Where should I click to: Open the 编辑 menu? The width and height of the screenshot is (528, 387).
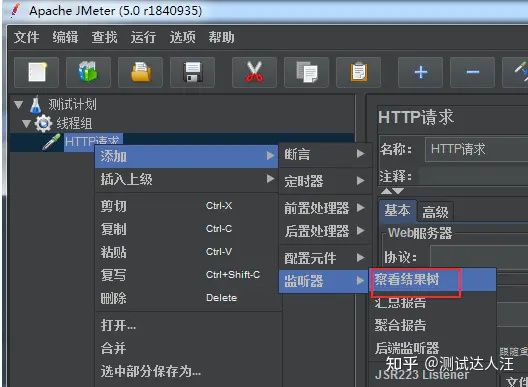[65, 37]
